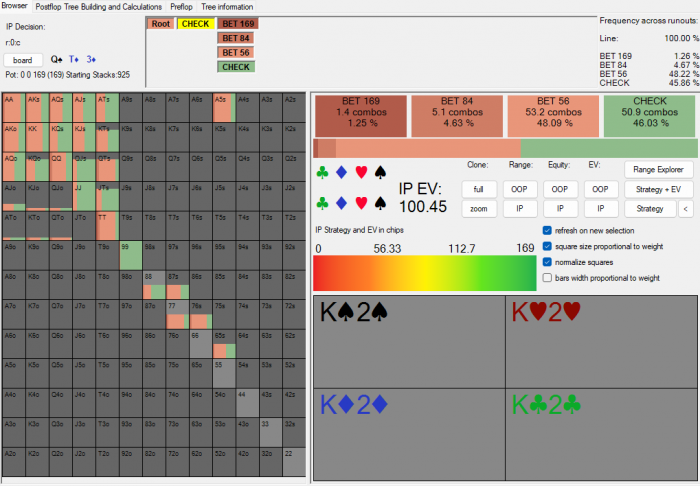Uncheck 'refresh on new selection' checkbox
This screenshot has width=700, height=486.
[547, 230]
